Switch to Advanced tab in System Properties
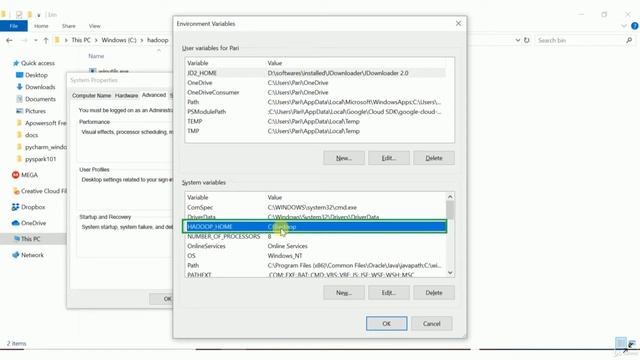Viewport: 640px width, 360px height. pos(154,95)
